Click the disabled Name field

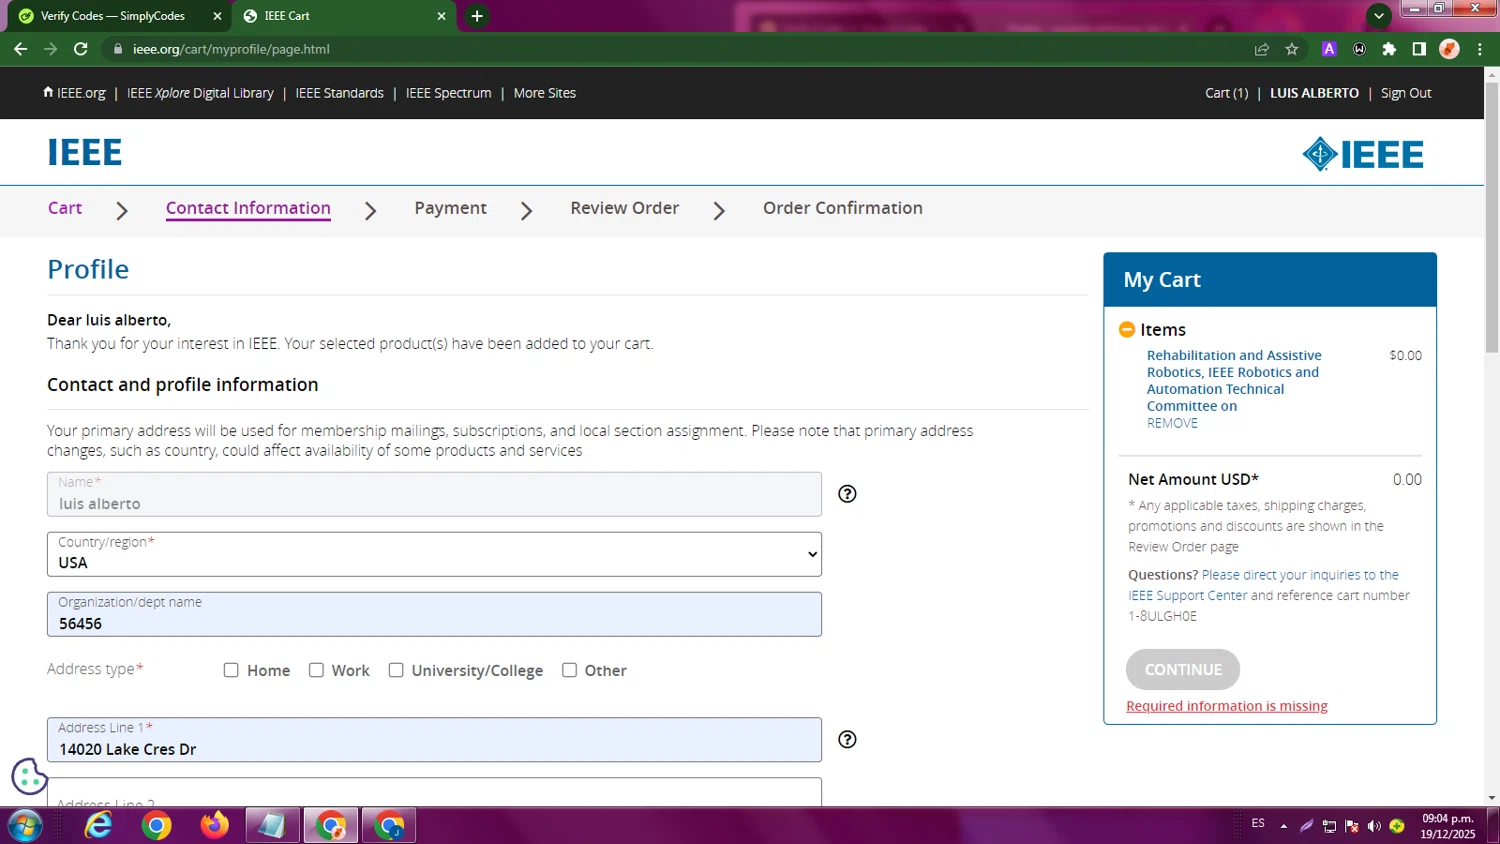pyautogui.click(x=434, y=494)
